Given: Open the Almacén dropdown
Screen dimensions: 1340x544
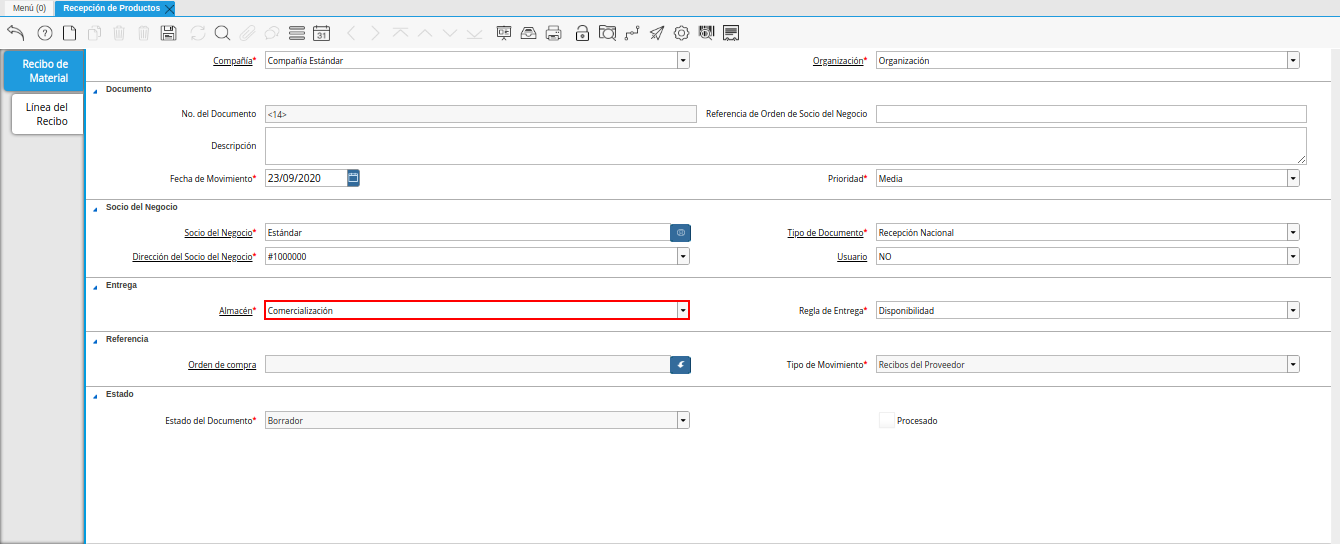Looking at the screenshot, I should coord(683,311).
